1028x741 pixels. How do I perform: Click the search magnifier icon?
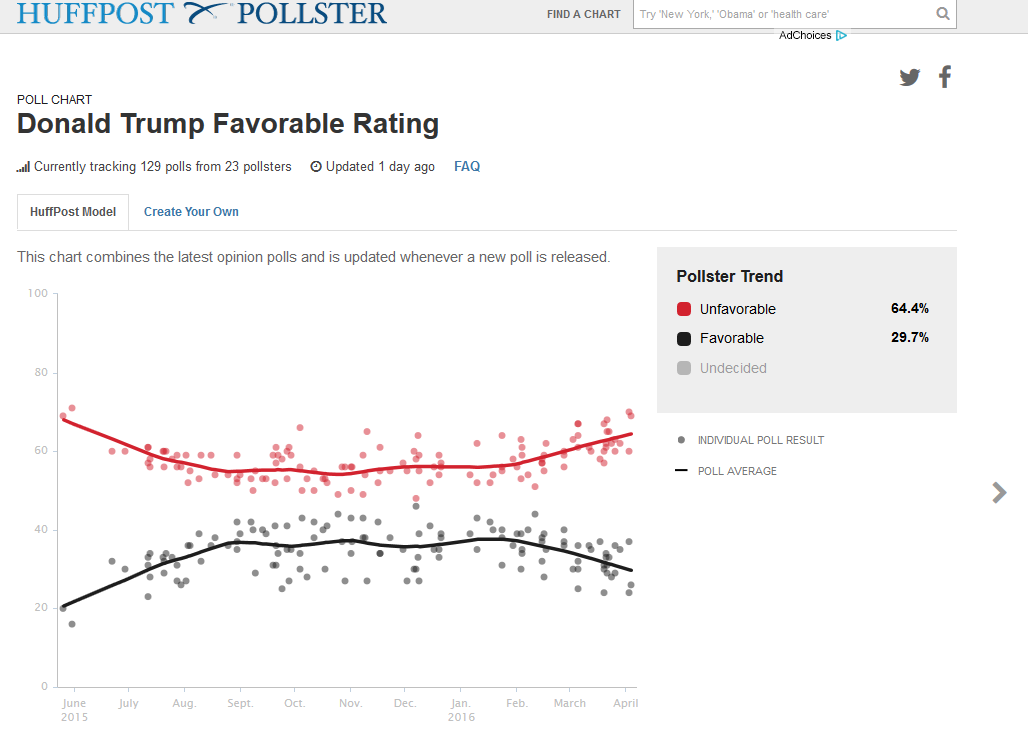[943, 14]
